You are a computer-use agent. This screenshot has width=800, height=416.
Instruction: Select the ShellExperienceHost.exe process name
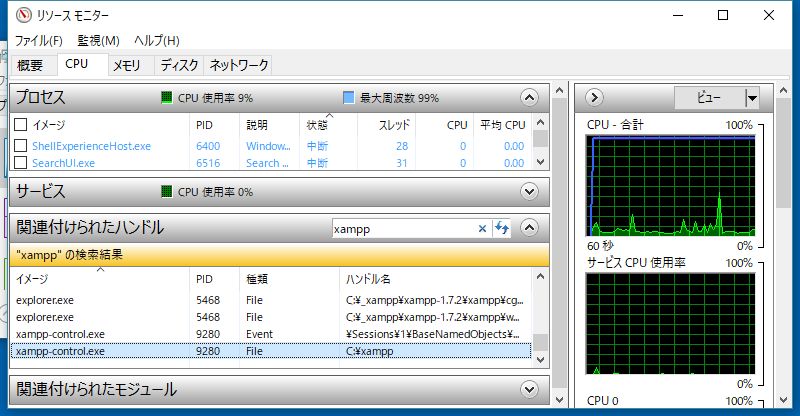pos(91,146)
